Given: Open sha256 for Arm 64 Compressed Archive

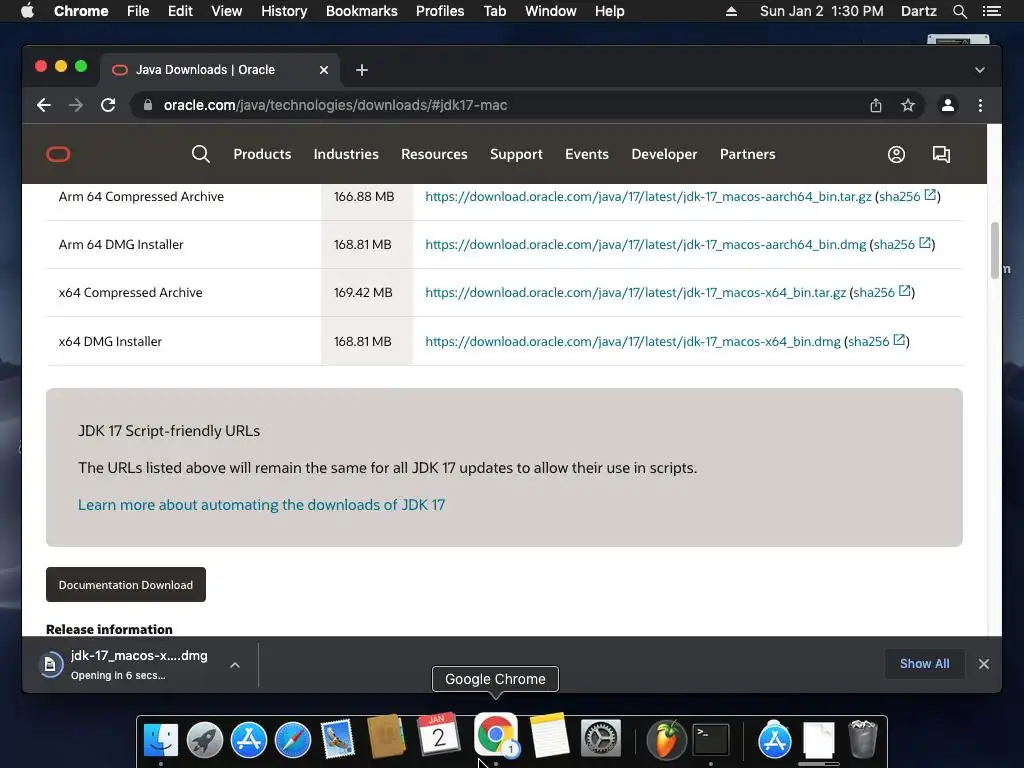Looking at the screenshot, I should 908,197.
